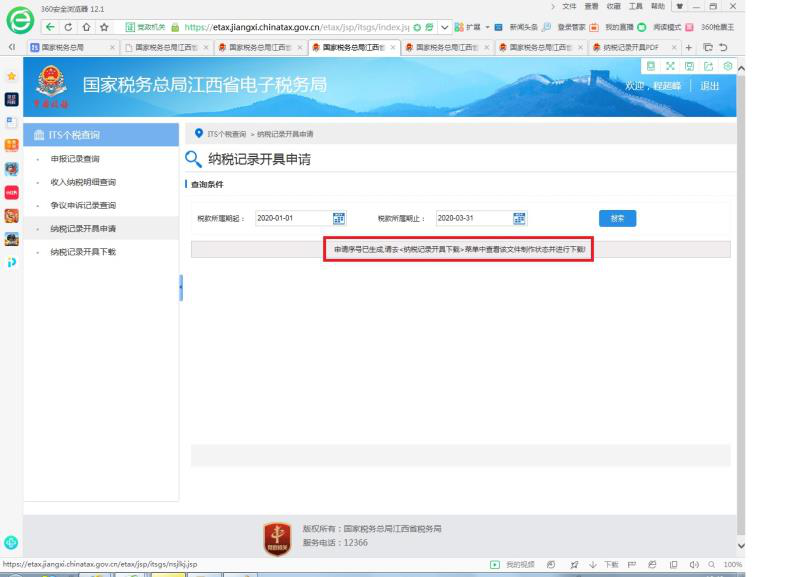The image size is (800, 577).
Task: Close the 纳税记录开具PDF tab
Action: pos(674,47)
